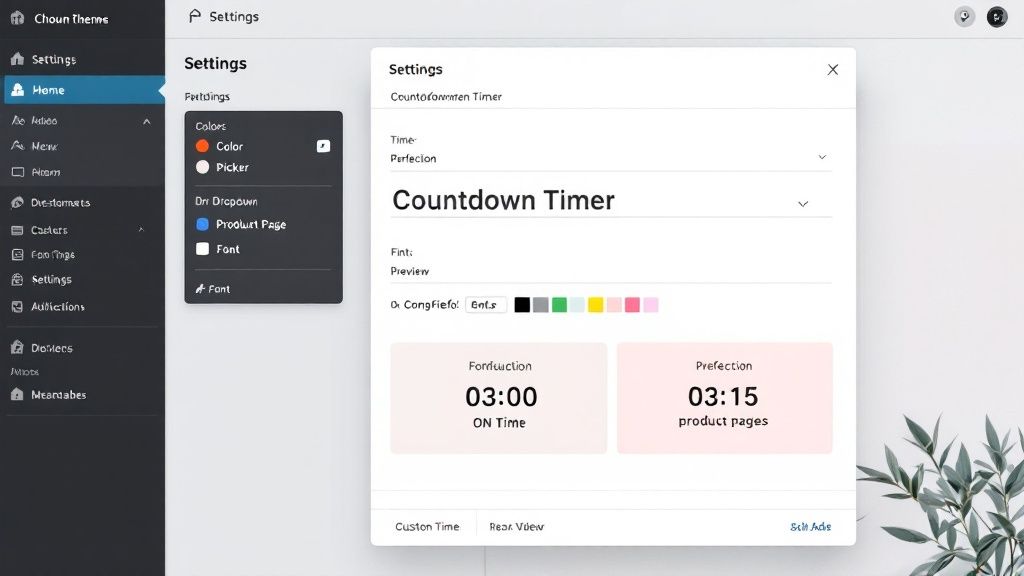The image size is (1024, 576).
Task: Collapse the Adloo sidebar section chevron
Action: coord(146,121)
